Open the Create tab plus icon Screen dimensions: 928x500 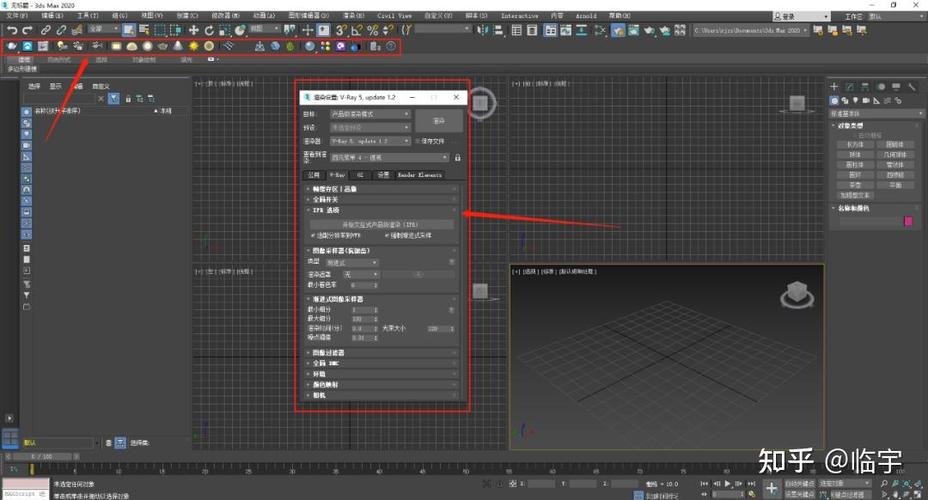click(834, 86)
